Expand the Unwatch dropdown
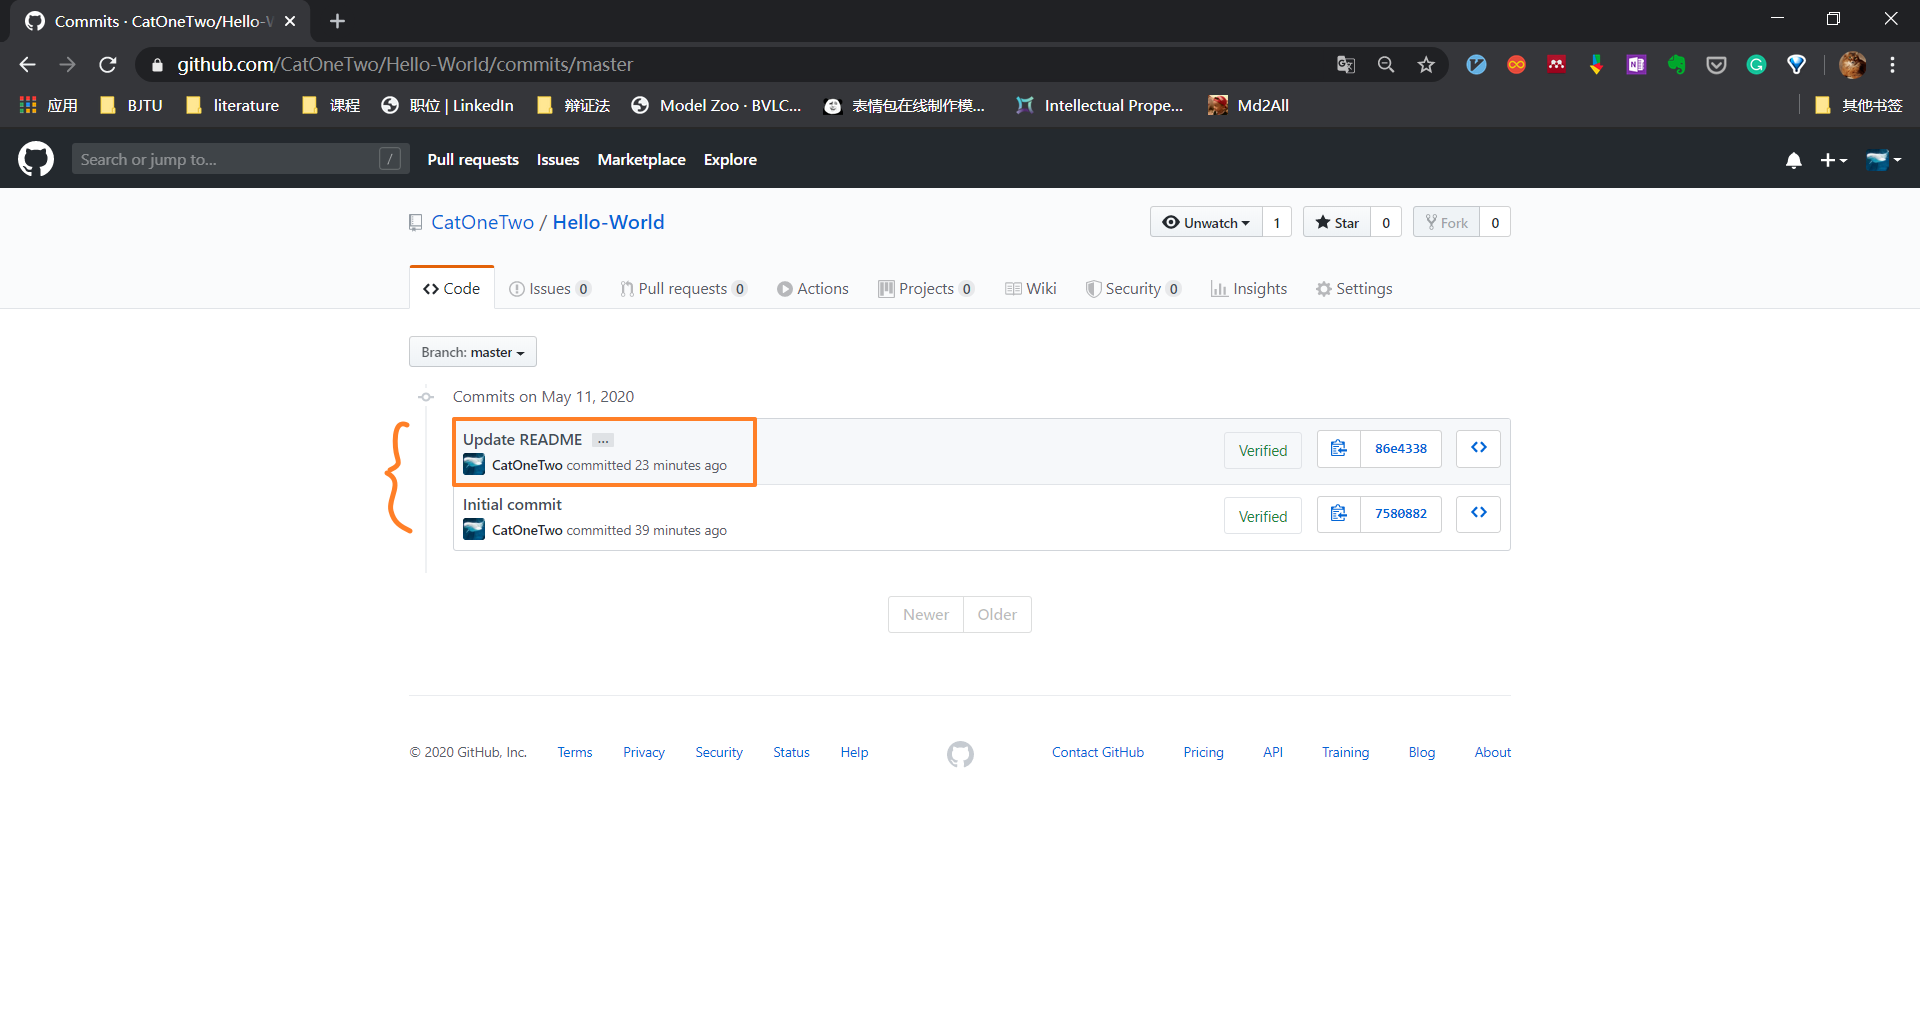The width and height of the screenshot is (1920, 1030). tap(1206, 223)
